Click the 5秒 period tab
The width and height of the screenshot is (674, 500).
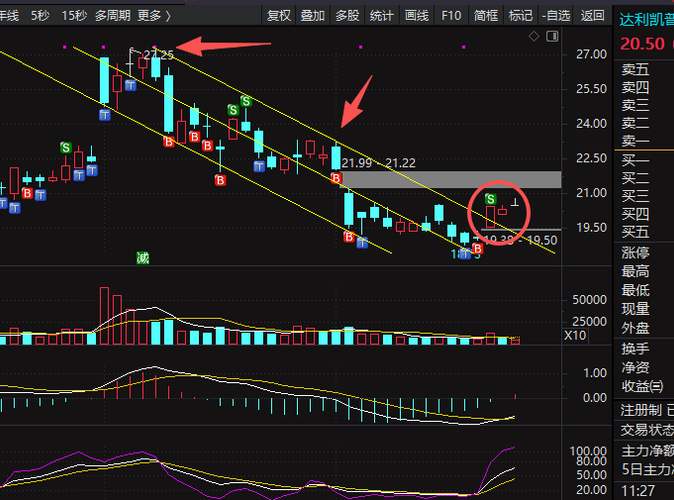coord(40,16)
